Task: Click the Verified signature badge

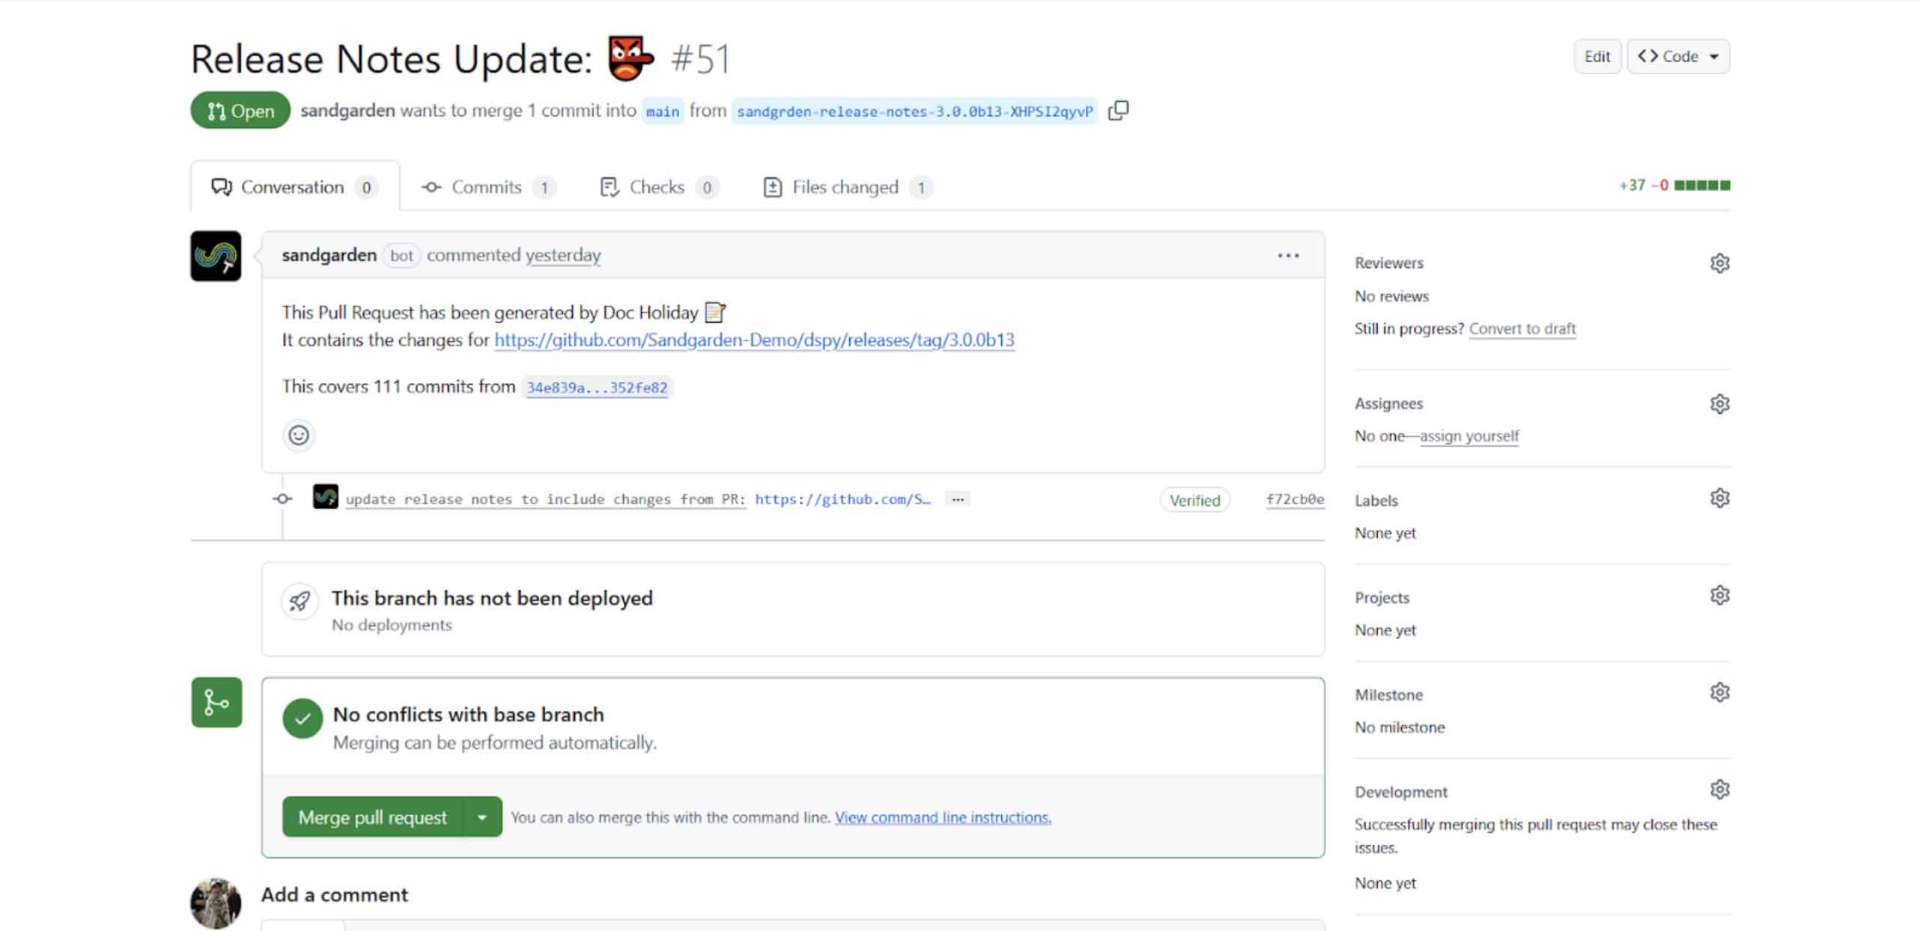Action: coord(1195,500)
